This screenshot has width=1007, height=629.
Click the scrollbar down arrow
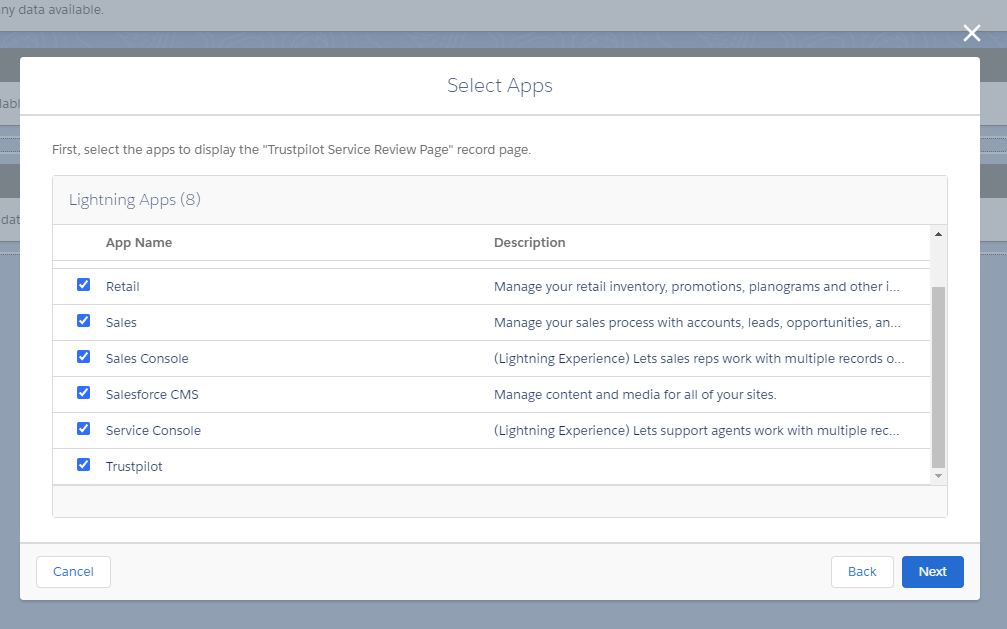[937, 474]
